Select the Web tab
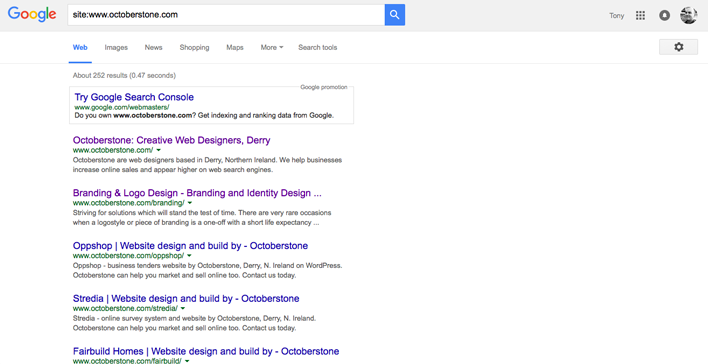 [x=80, y=47]
